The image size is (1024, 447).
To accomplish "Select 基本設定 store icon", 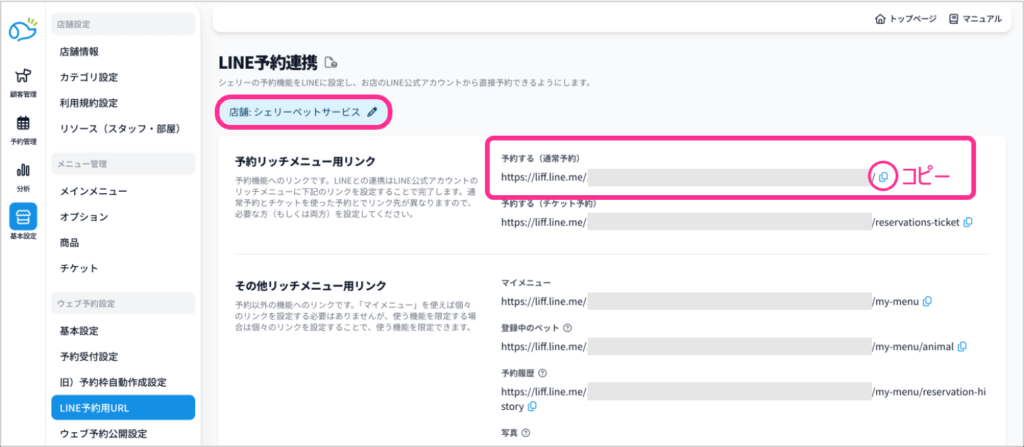I will point(22,221).
